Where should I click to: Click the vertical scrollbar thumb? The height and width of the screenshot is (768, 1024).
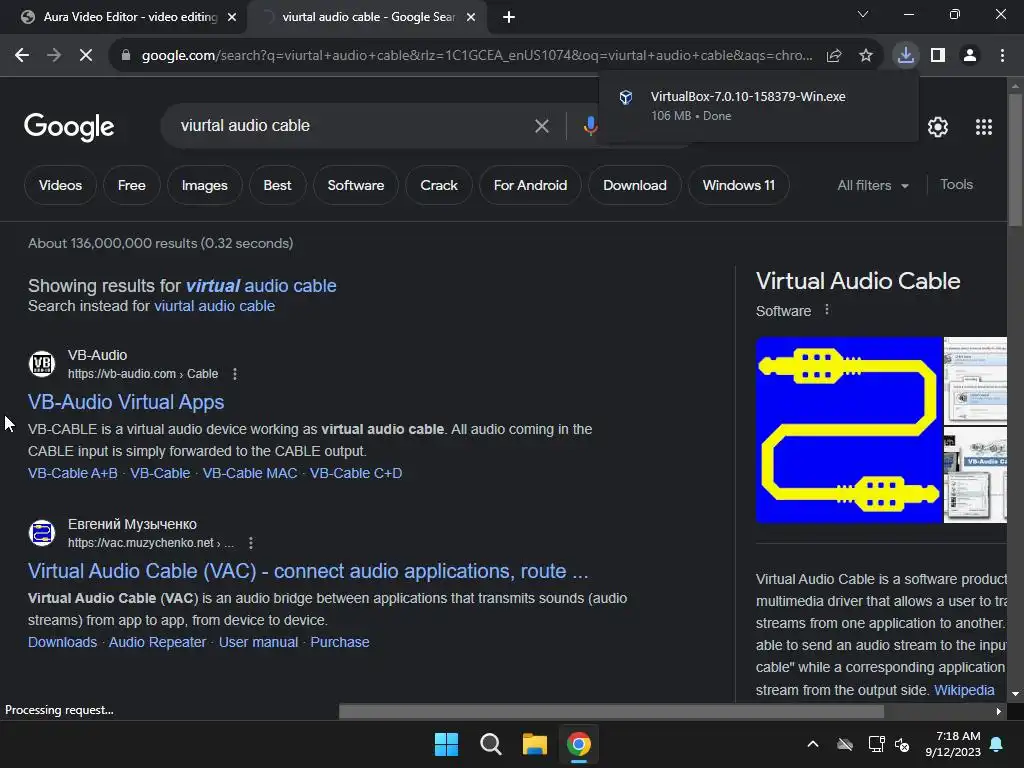pyautogui.click(x=1015, y=161)
